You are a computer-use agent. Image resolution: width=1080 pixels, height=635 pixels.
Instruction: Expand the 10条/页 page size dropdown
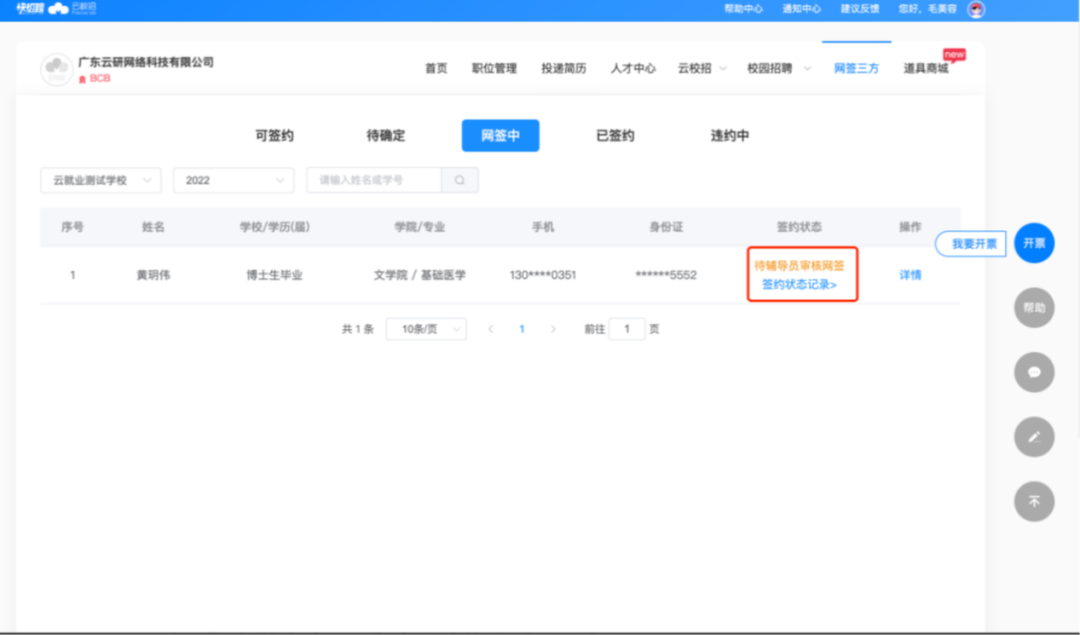click(426, 329)
